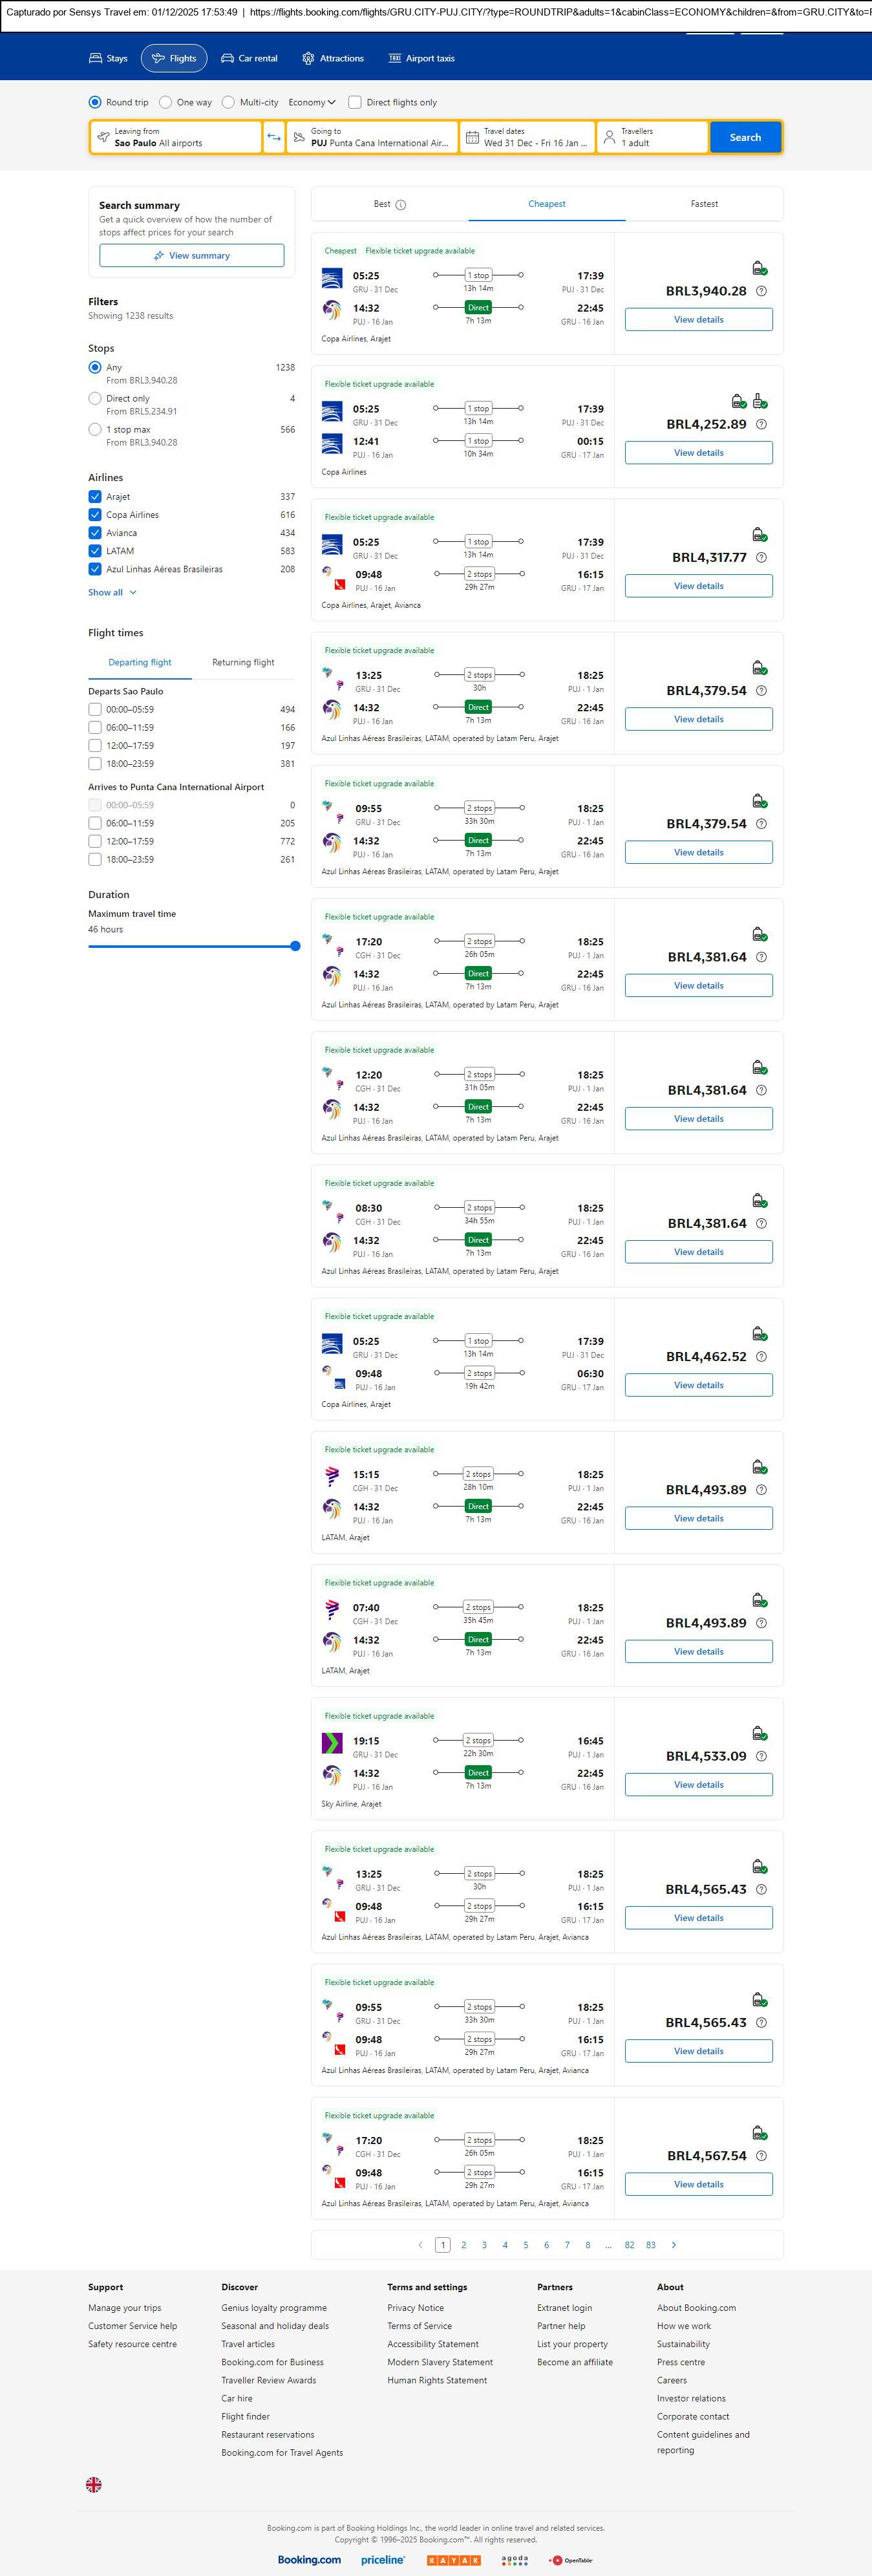Click the UK flag language icon in footer
The width and height of the screenshot is (872, 2576).
(x=94, y=2483)
